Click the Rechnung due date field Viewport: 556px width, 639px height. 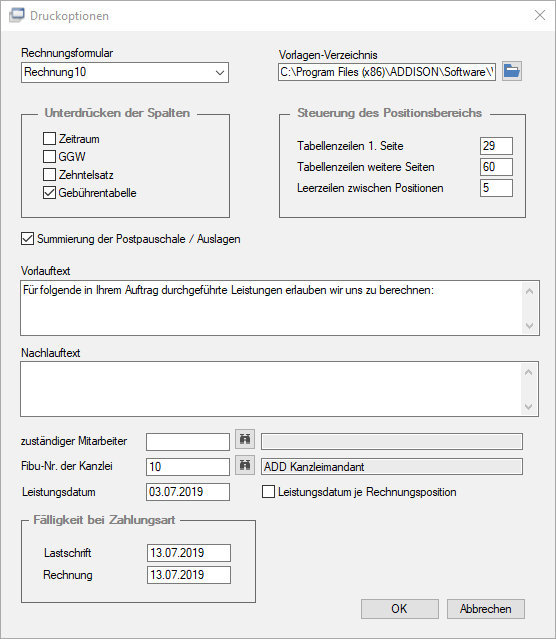pyautogui.click(x=189, y=575)
